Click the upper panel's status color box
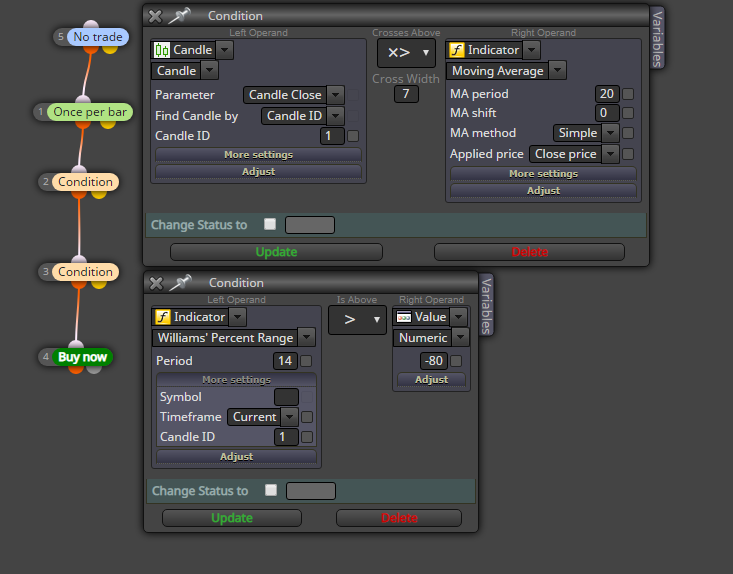The width and height of the screenshot is (733, 574). pyautogui.click(x=310, y=225)
